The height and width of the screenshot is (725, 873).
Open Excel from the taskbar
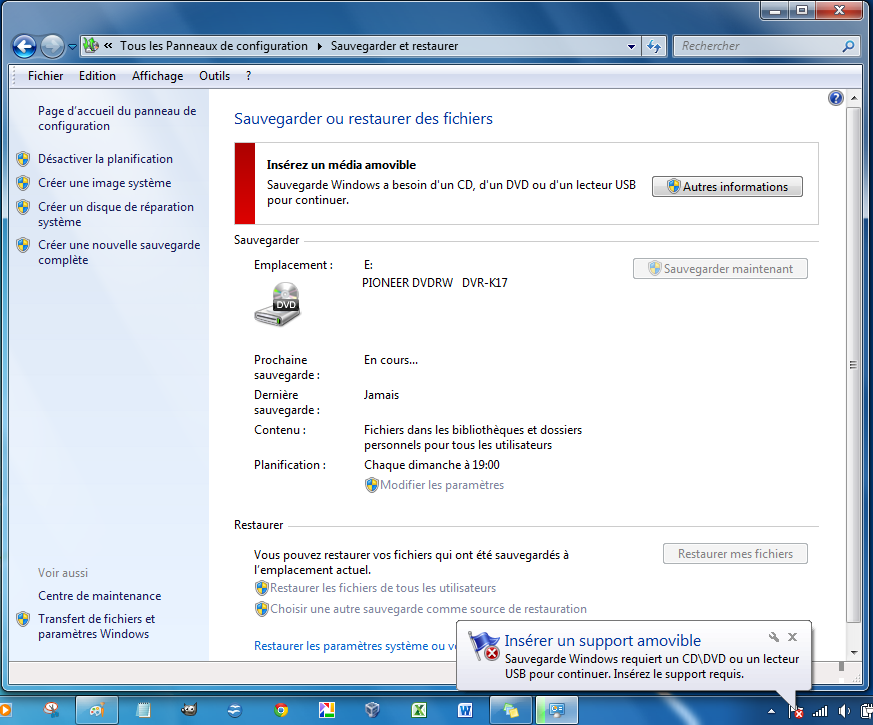coord(419,710)
